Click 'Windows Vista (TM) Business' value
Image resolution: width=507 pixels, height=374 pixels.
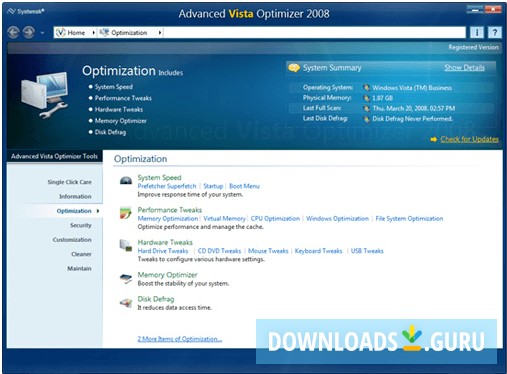(x=412, y=88)
